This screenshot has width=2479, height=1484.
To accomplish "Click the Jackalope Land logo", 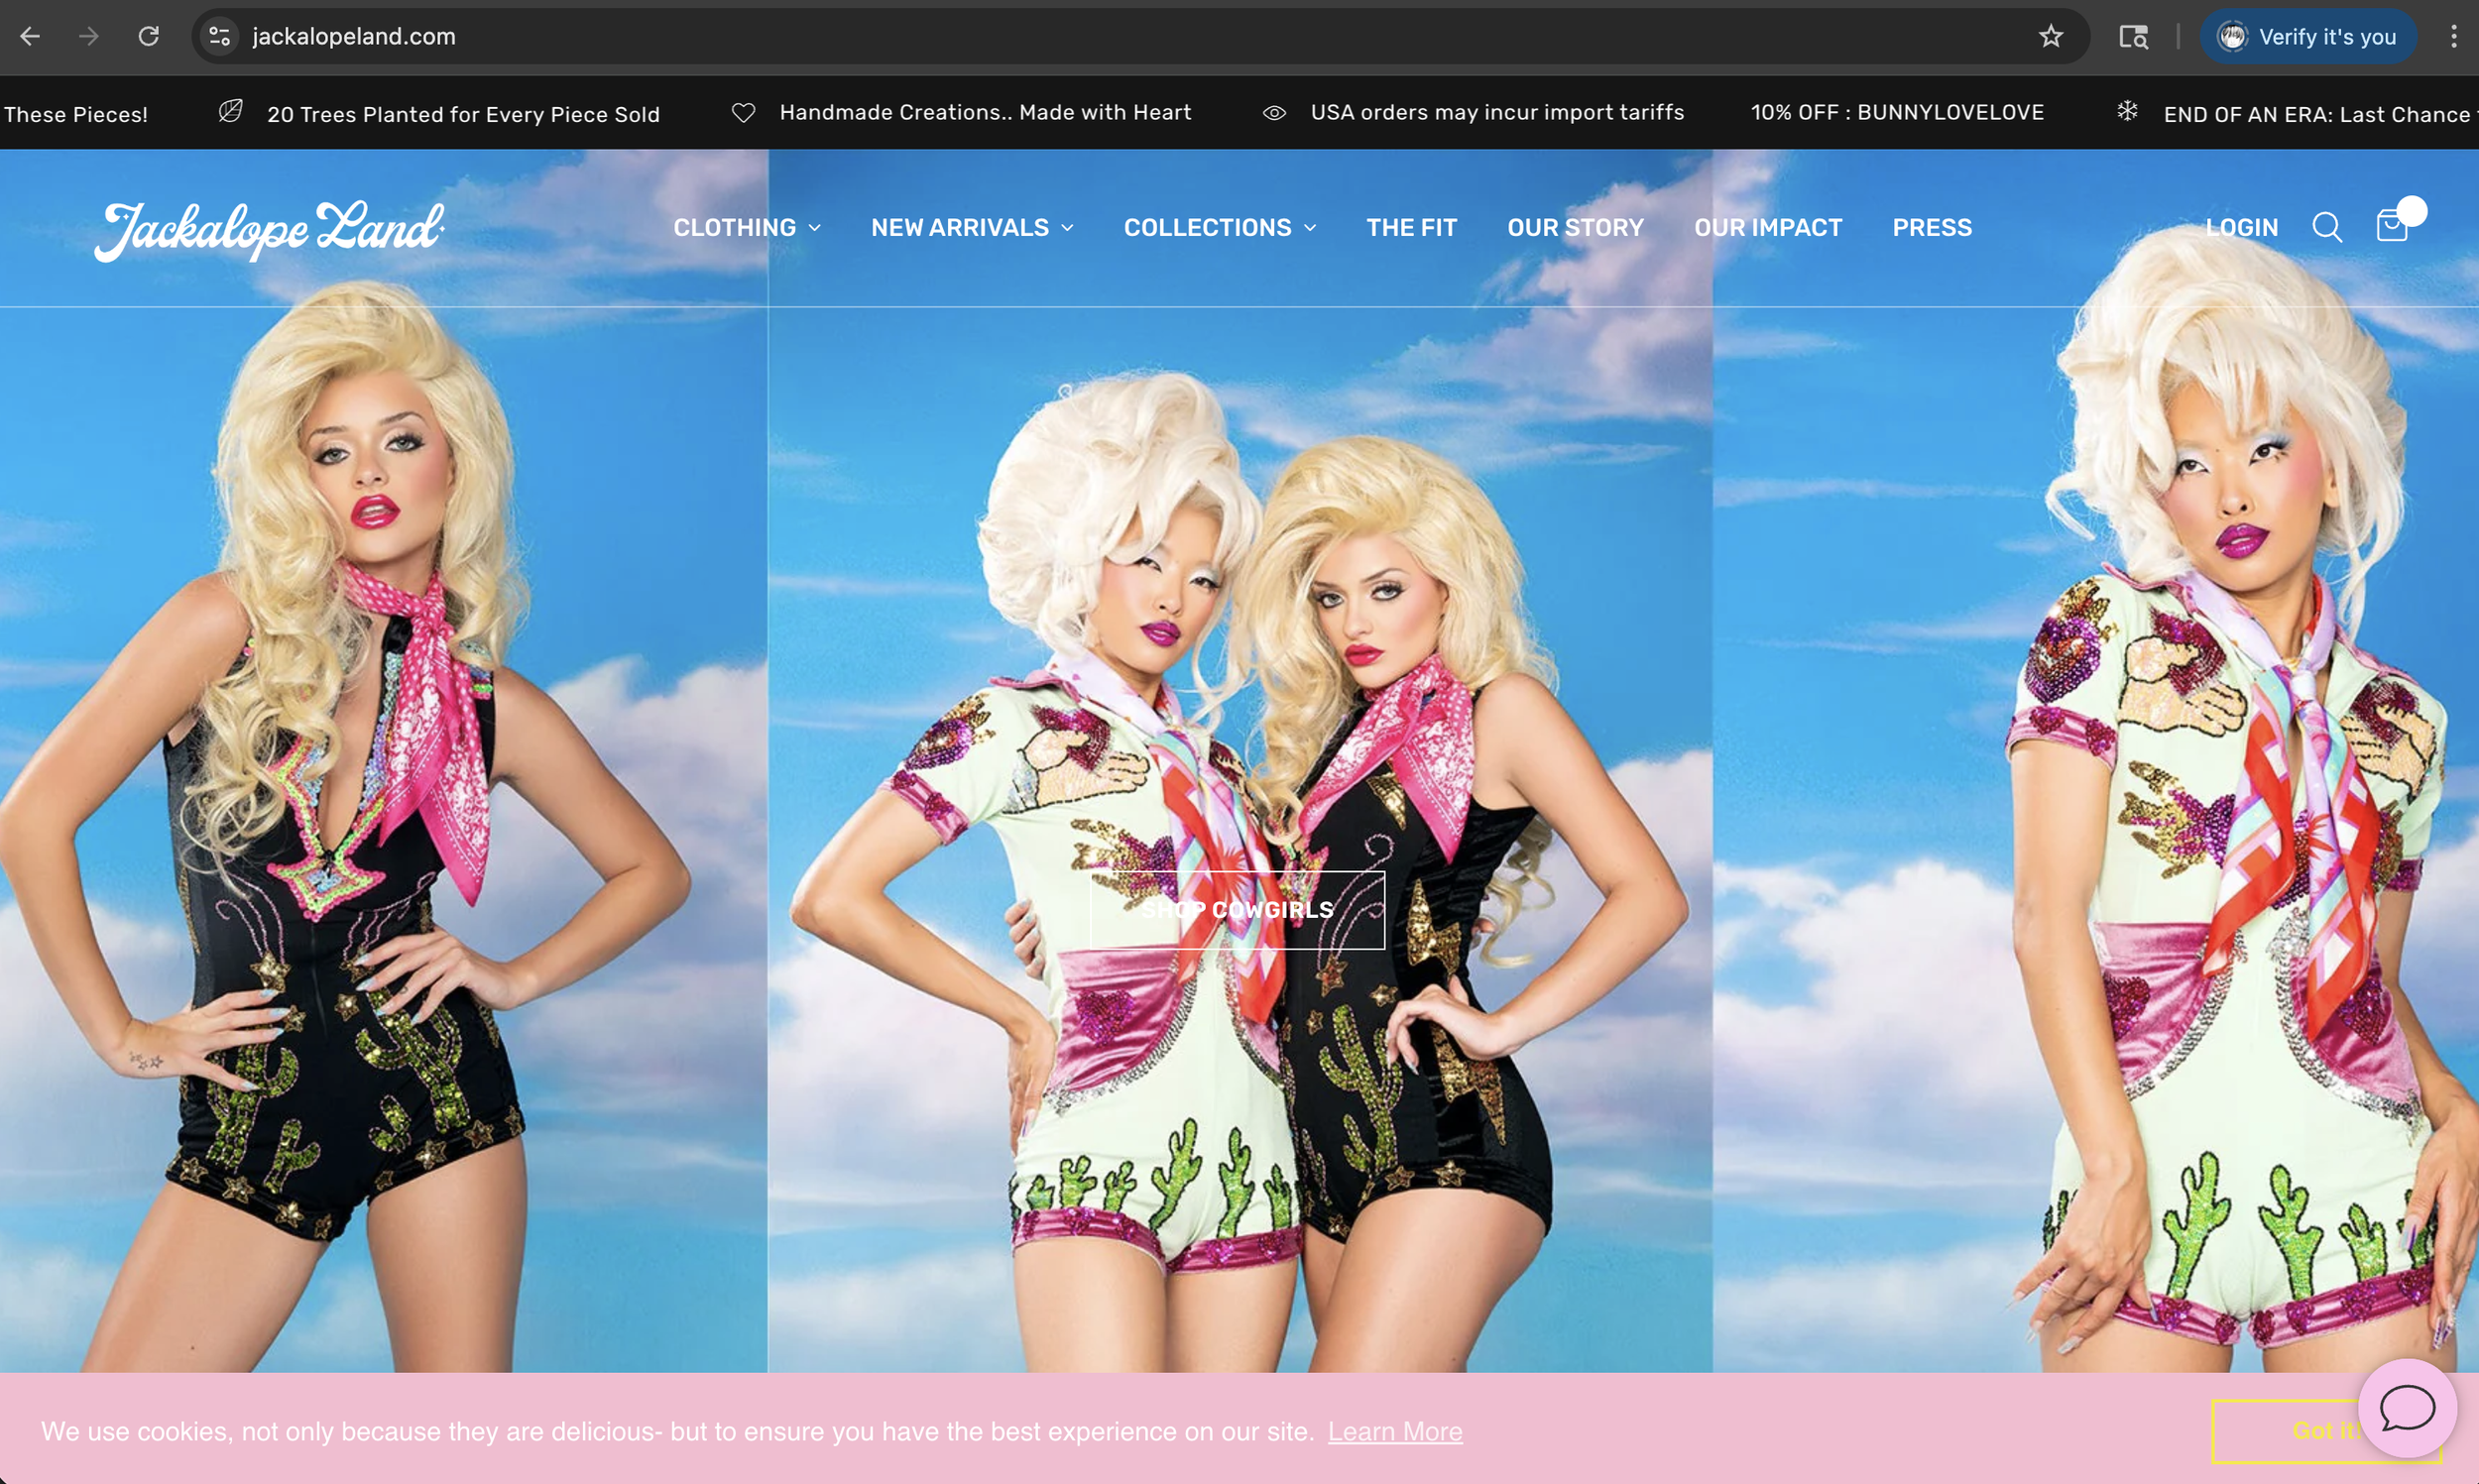I will tap(269, 229).
